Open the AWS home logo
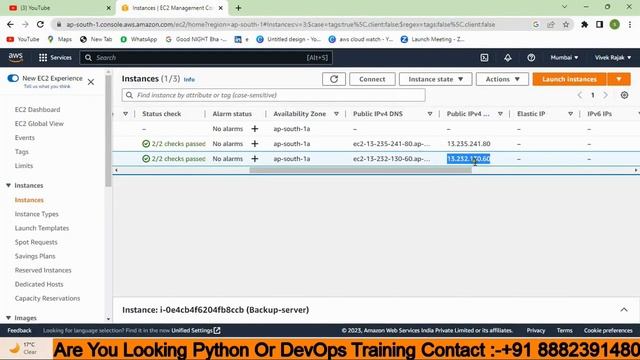The height and width of the screenshot is (360, 640). point(16,58)
